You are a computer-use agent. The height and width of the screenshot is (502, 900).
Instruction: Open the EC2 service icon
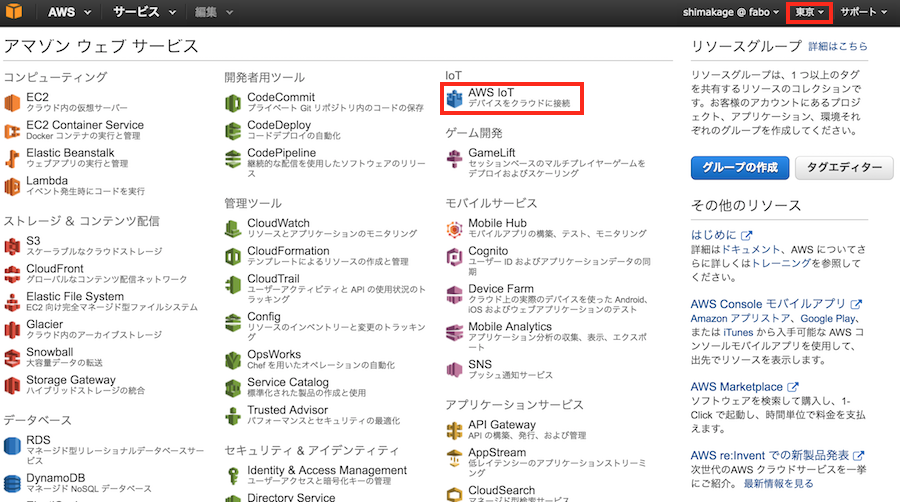12,102
